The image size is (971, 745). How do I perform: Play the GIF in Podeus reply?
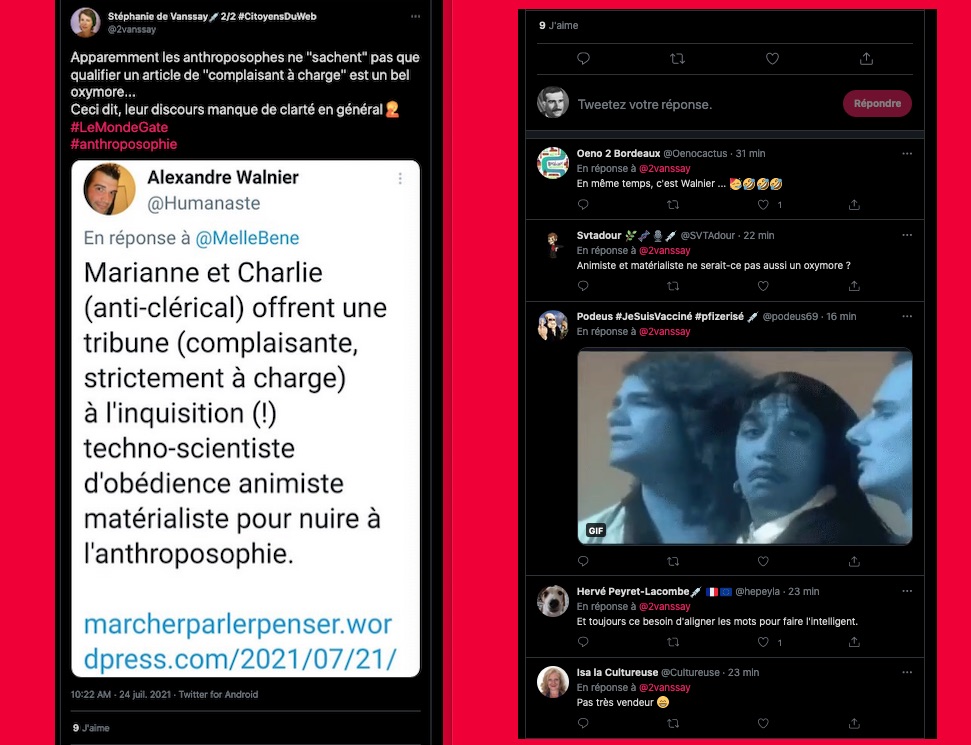click(744, 447)
